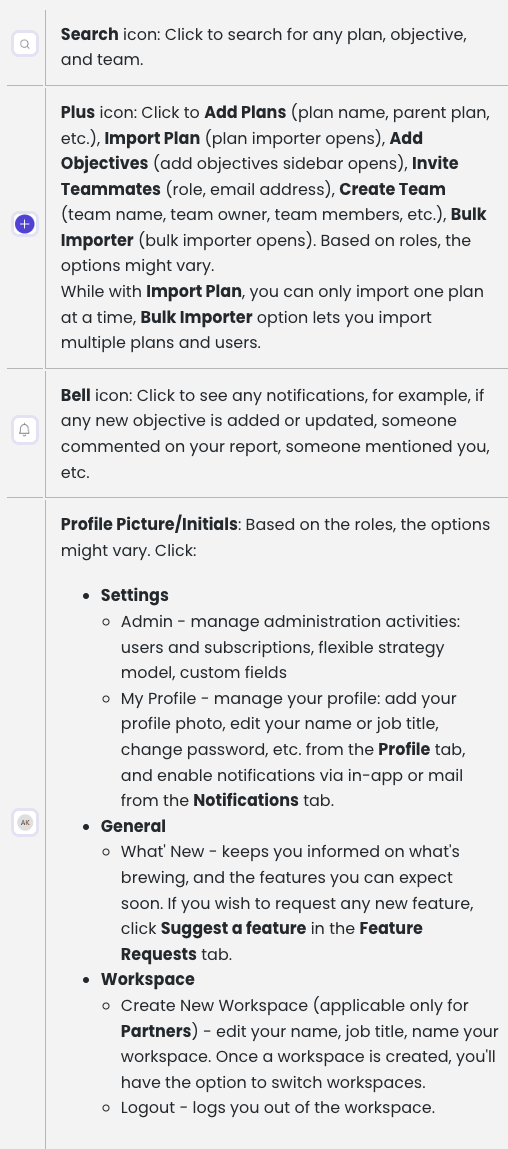Viewport: 508px width, 1149px height.
Task: Click the bold "Partners" word
Action: (x=156, y=1031)
